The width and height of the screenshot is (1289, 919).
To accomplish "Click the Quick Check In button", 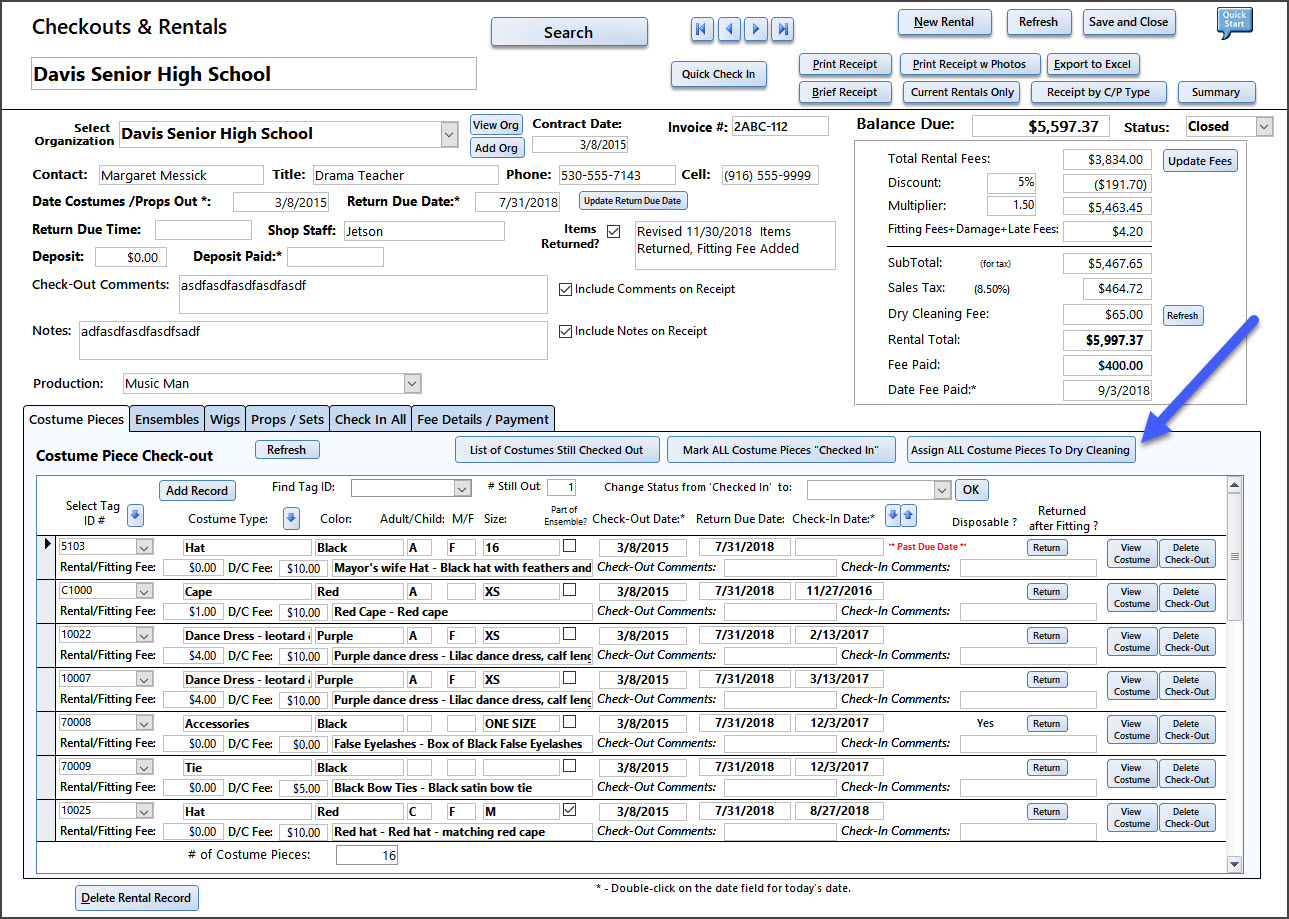I will (x=718, y=74).
